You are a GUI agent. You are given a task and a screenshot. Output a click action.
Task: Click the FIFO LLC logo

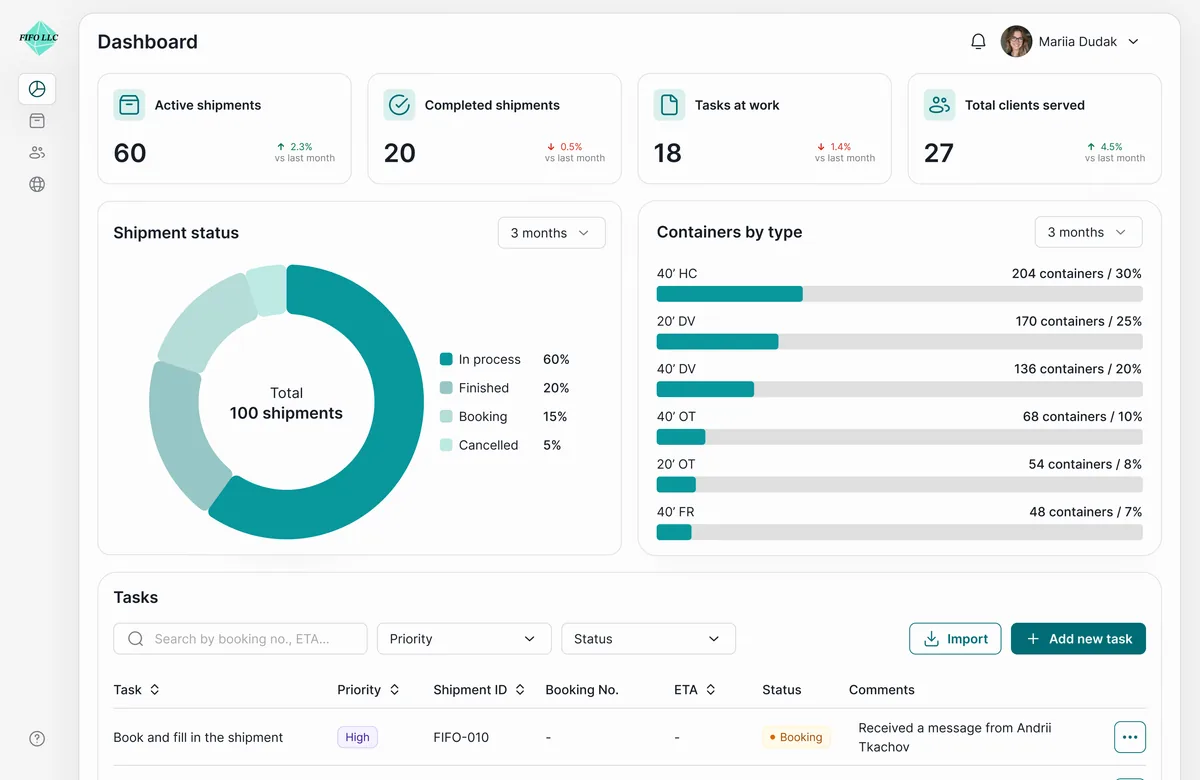coord(38,38)
